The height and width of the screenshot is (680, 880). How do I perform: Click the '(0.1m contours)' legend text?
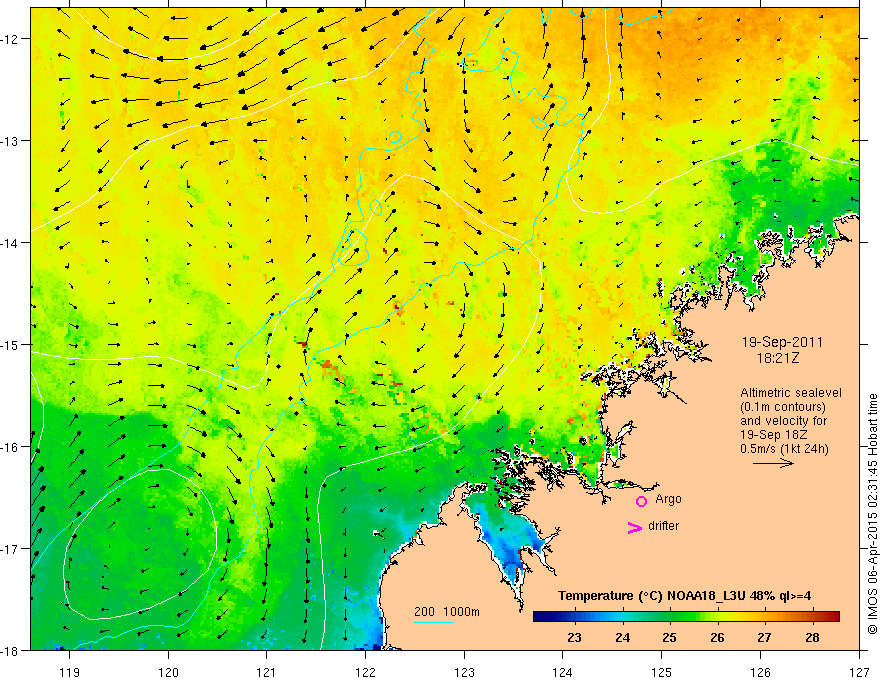783,407
